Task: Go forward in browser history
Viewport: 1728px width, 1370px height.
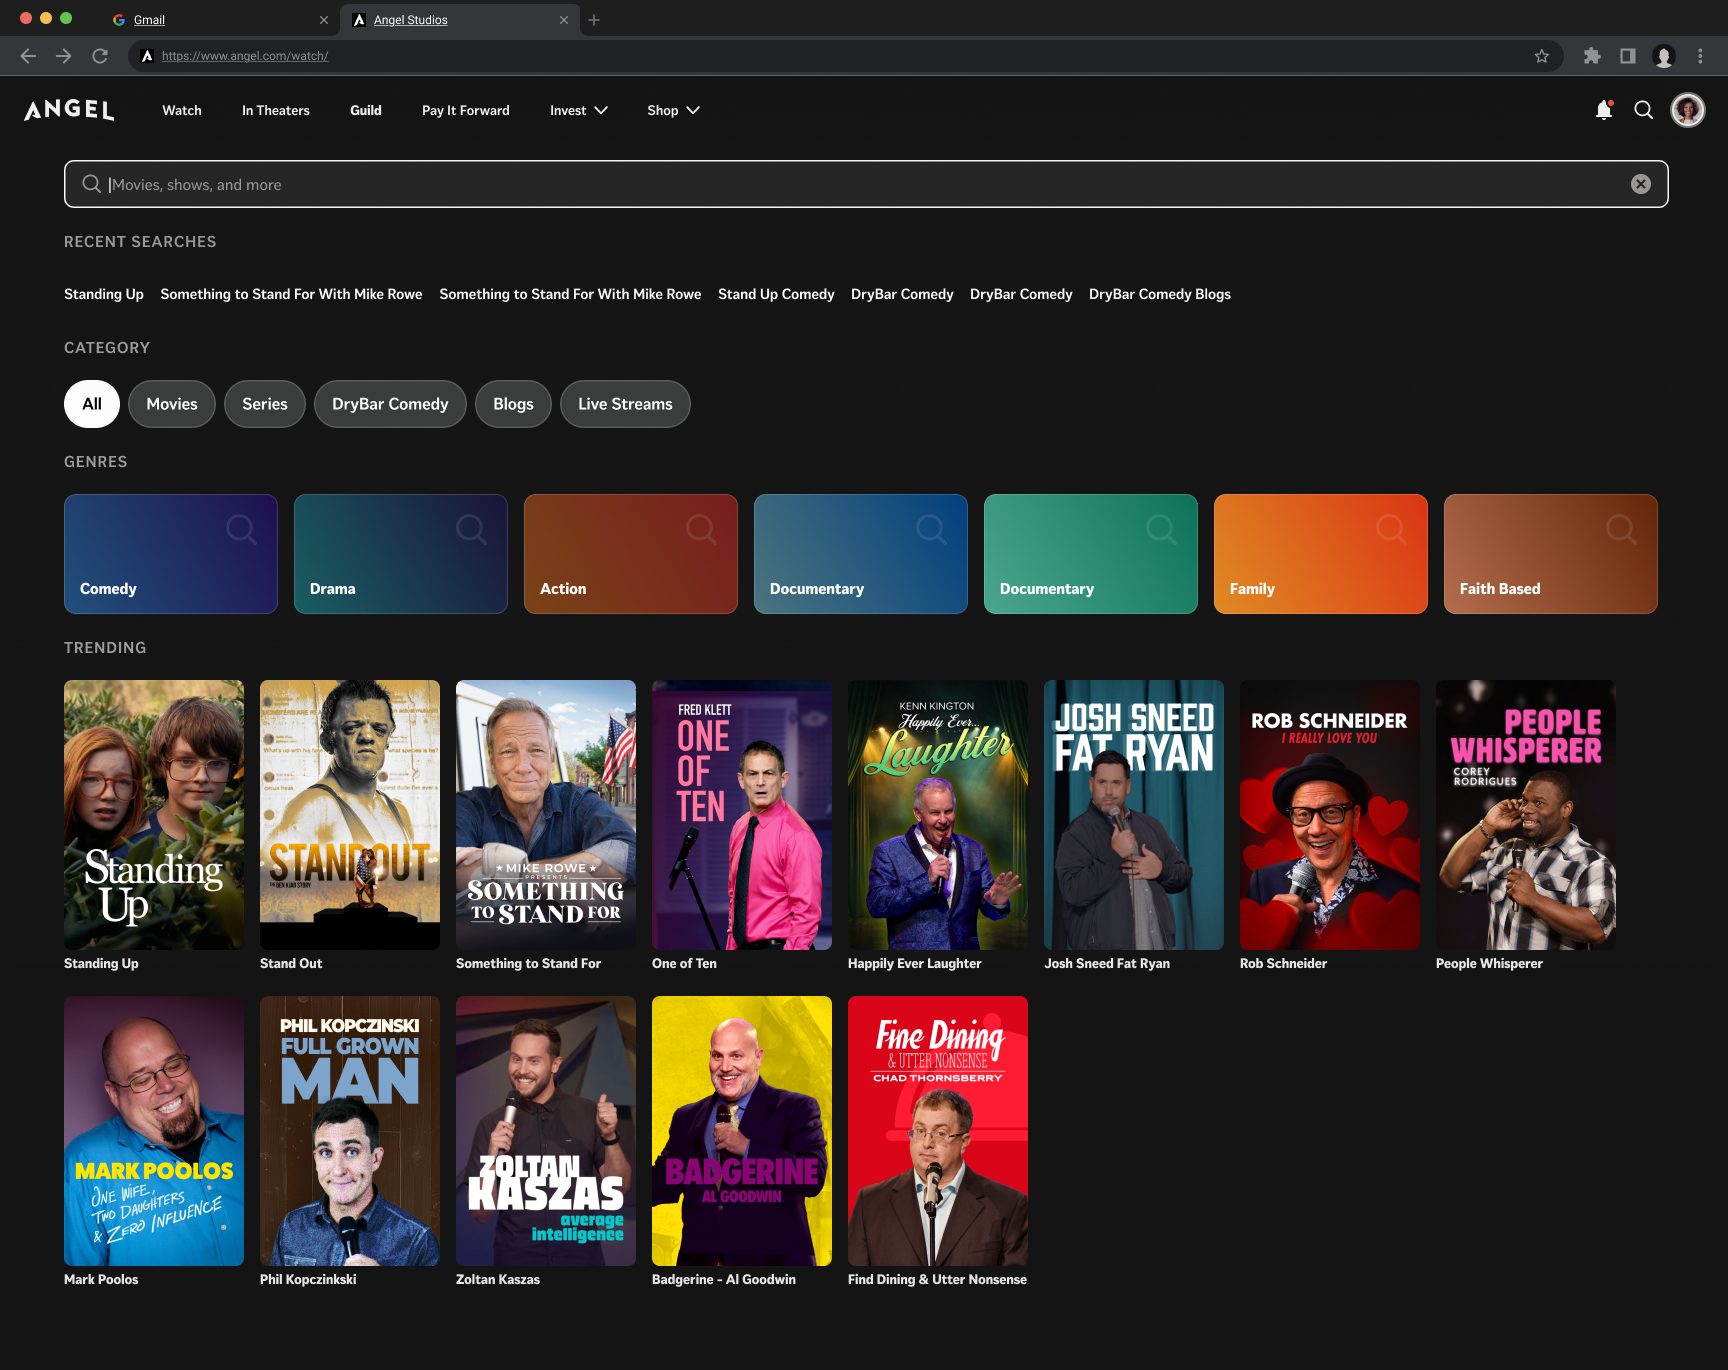Action: click(64, 56)
